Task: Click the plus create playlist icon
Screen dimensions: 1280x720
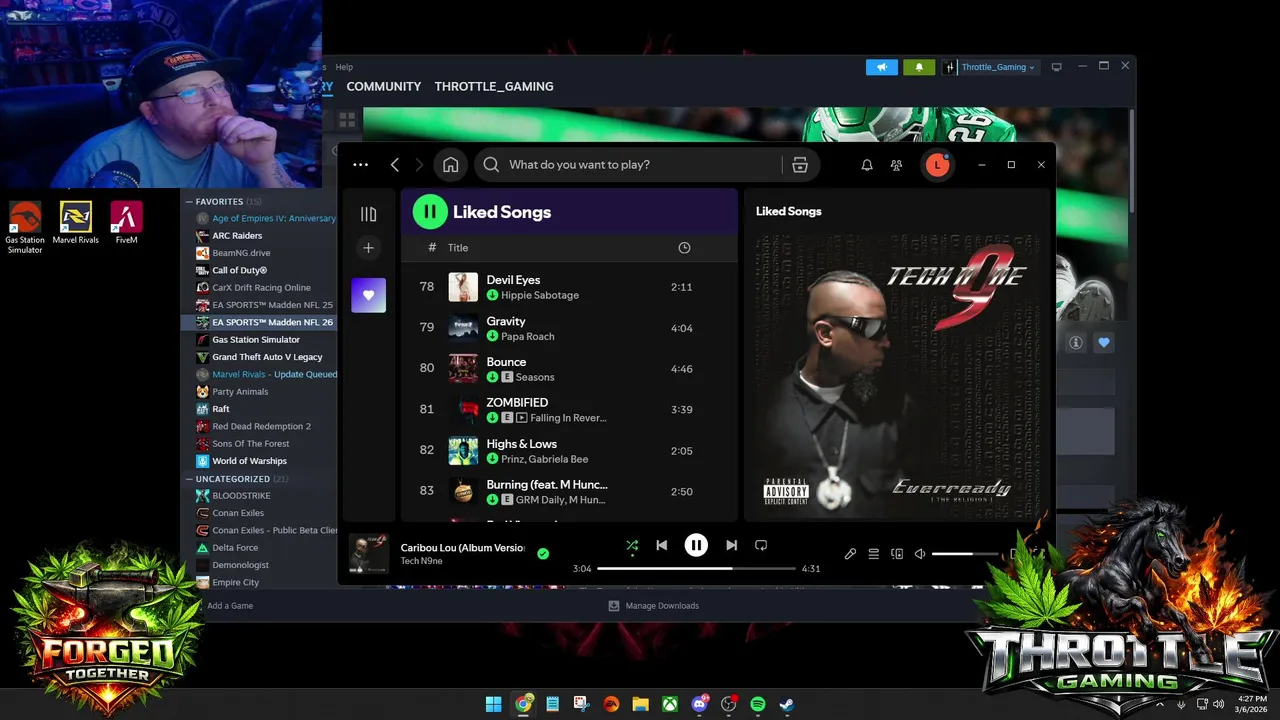Action: point(368,248)
